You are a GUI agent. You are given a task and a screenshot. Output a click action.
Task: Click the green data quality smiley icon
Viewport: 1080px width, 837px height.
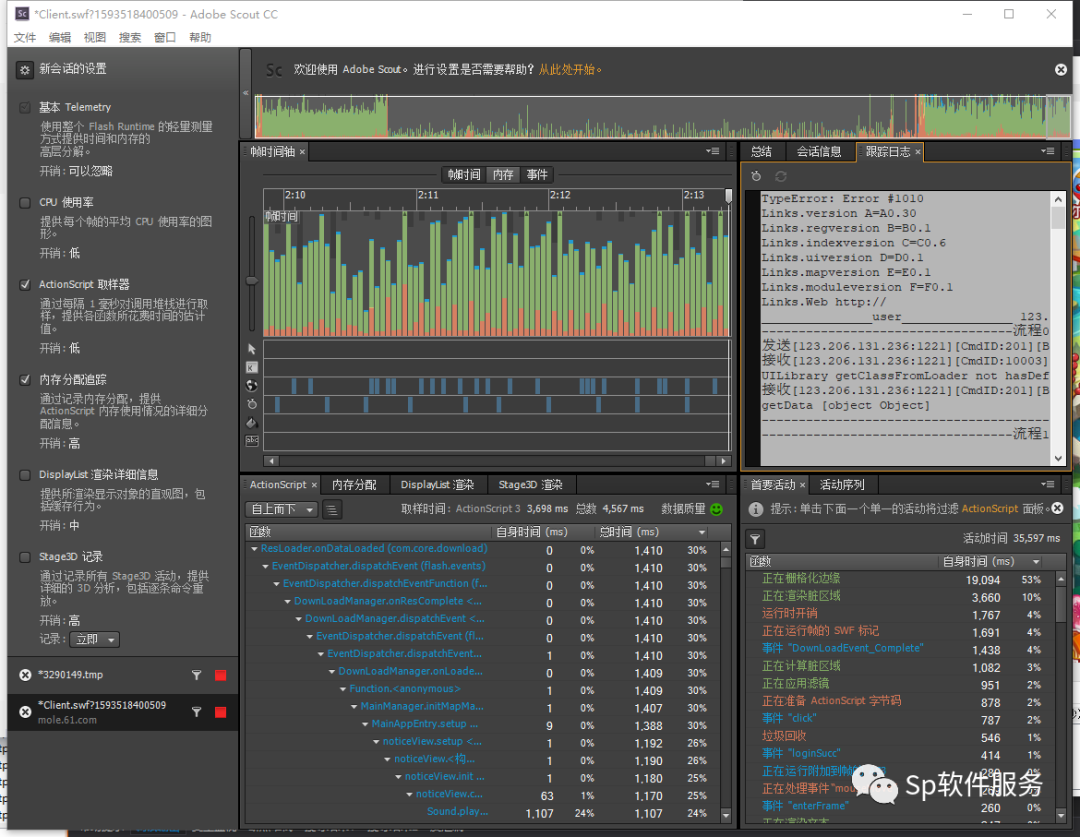point(716,509)
